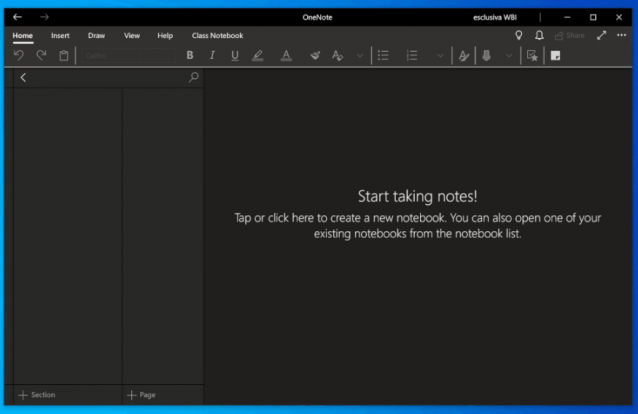Add a new Page
Image resolution: width=638 pixels, height=414 pixels.
[x=141, y=395]
